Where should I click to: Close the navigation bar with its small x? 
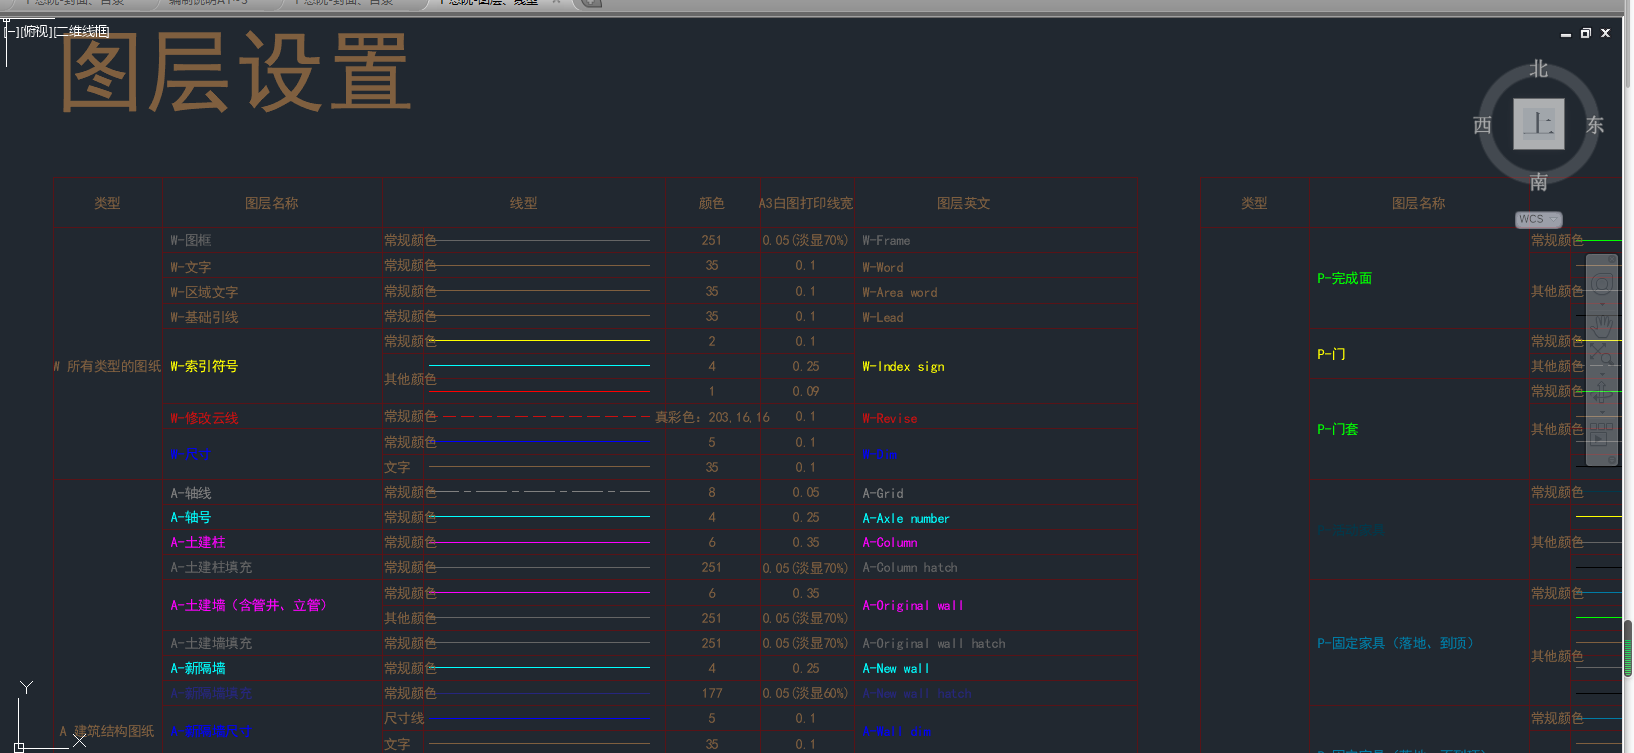1610,260
